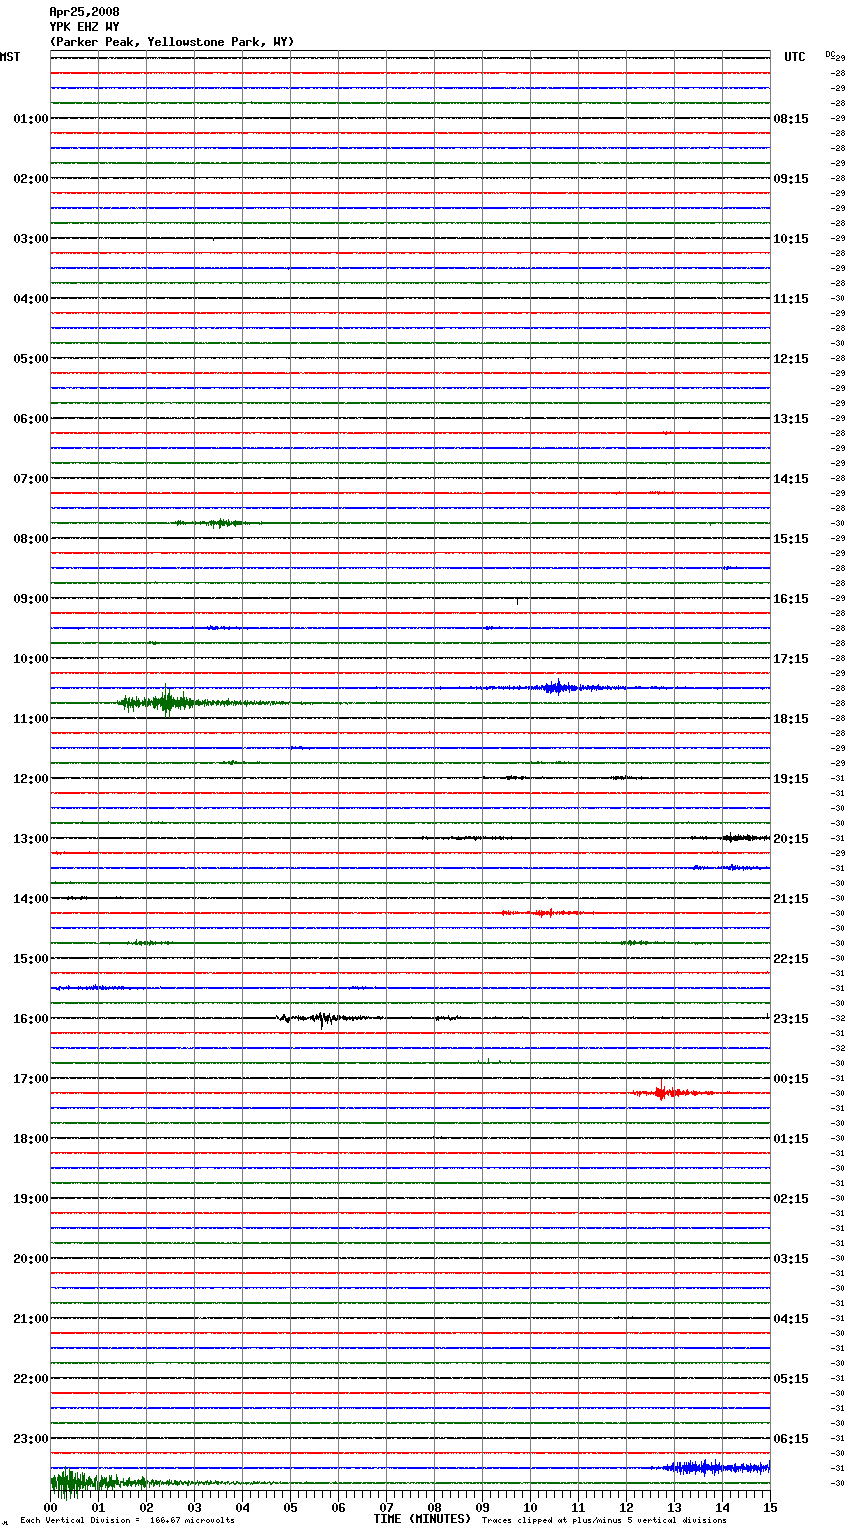Screen dimensions: 850x1534
Task: Select the 14:00 MST hour label
Action: tap(31, 899)
